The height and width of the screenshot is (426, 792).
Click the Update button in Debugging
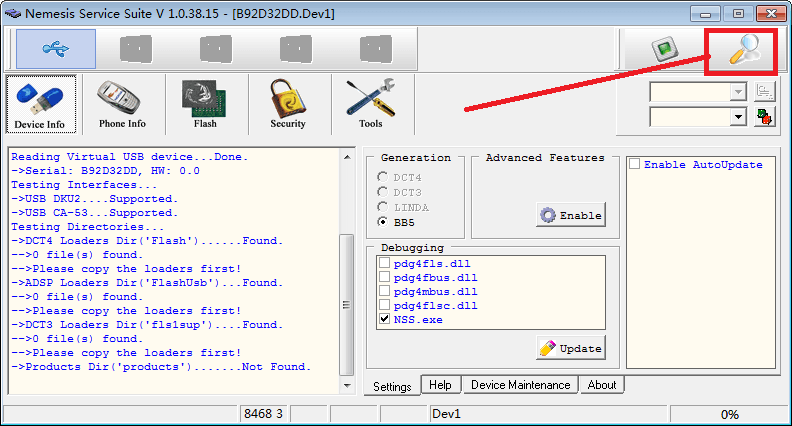(x=571, y=348)
